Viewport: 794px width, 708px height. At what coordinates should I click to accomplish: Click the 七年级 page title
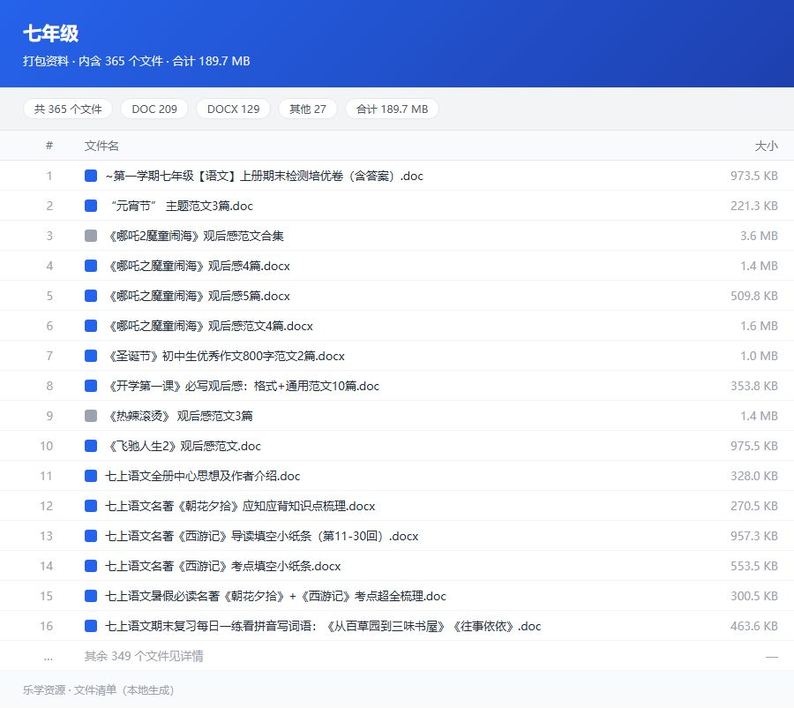[51, 33]
